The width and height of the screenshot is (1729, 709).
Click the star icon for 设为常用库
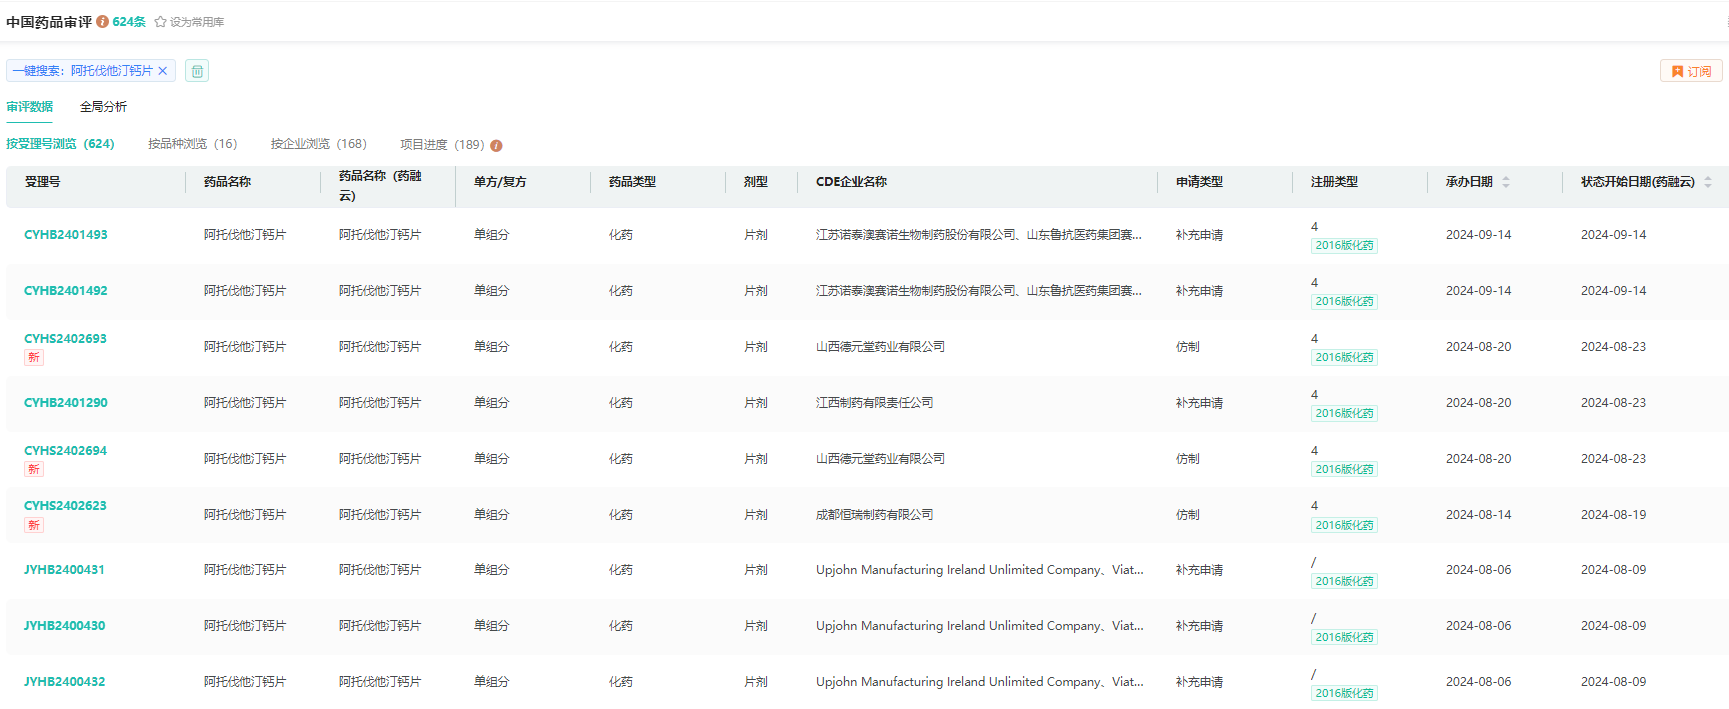point(160,21)
